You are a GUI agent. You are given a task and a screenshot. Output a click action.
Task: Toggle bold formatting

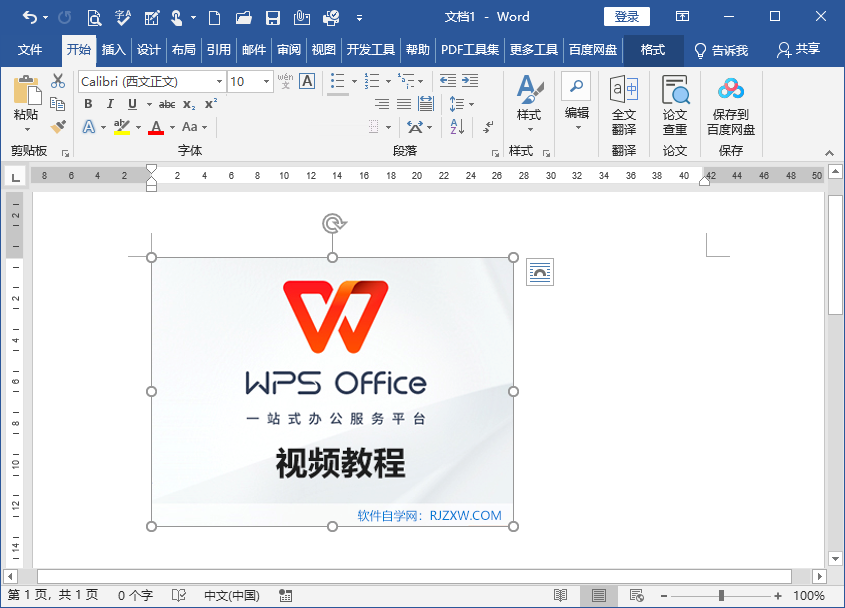point(89,103)
